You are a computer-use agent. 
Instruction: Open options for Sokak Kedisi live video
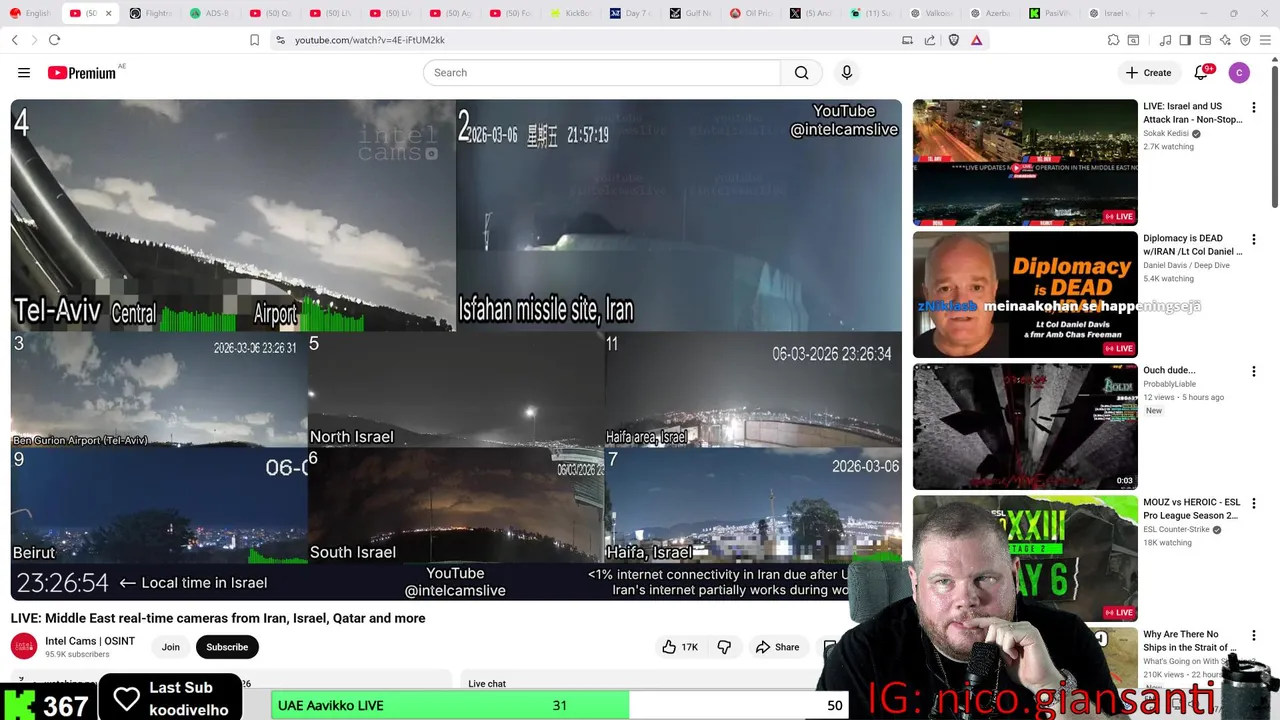point(1254,107)
